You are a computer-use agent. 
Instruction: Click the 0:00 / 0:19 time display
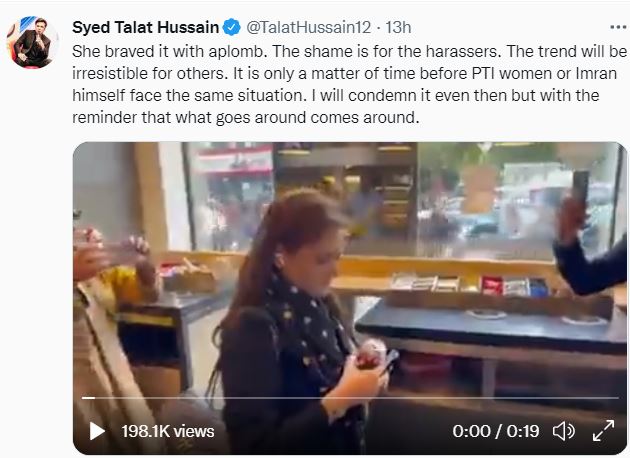(496, 431)
